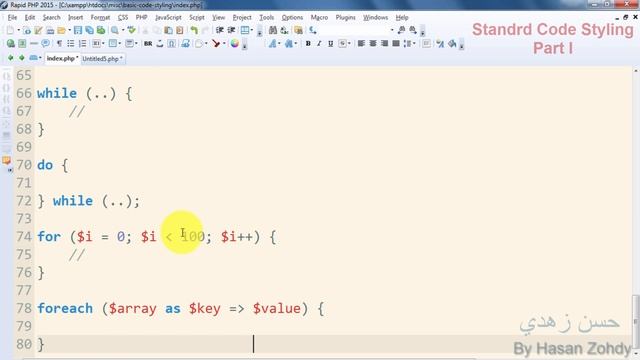Click the green Undo arrow

[x=194, y=30]
